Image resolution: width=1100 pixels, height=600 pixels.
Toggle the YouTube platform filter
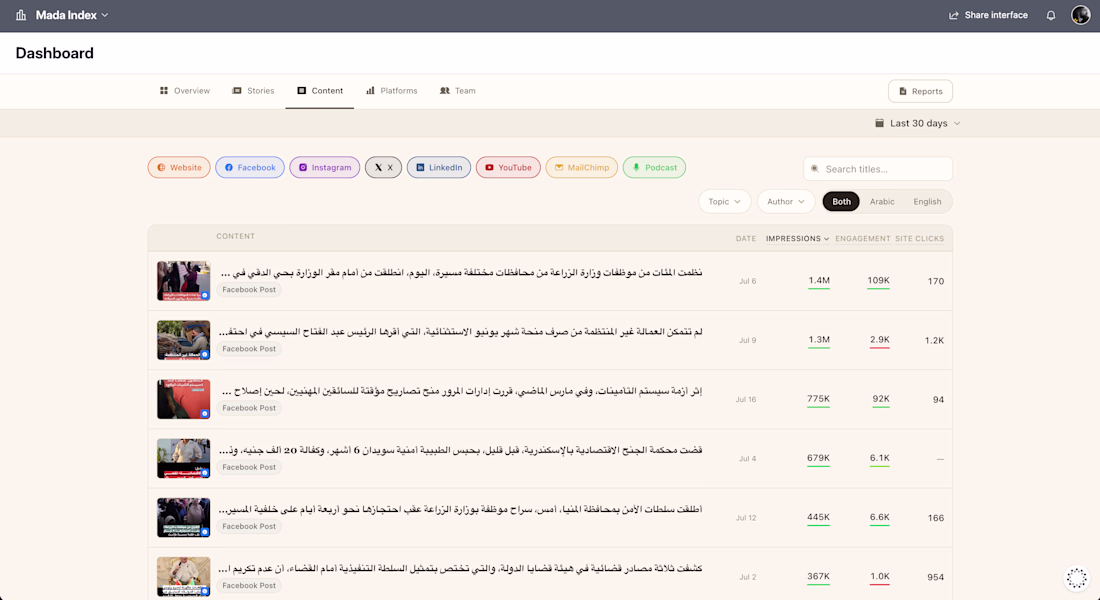(x=508, y=167)
